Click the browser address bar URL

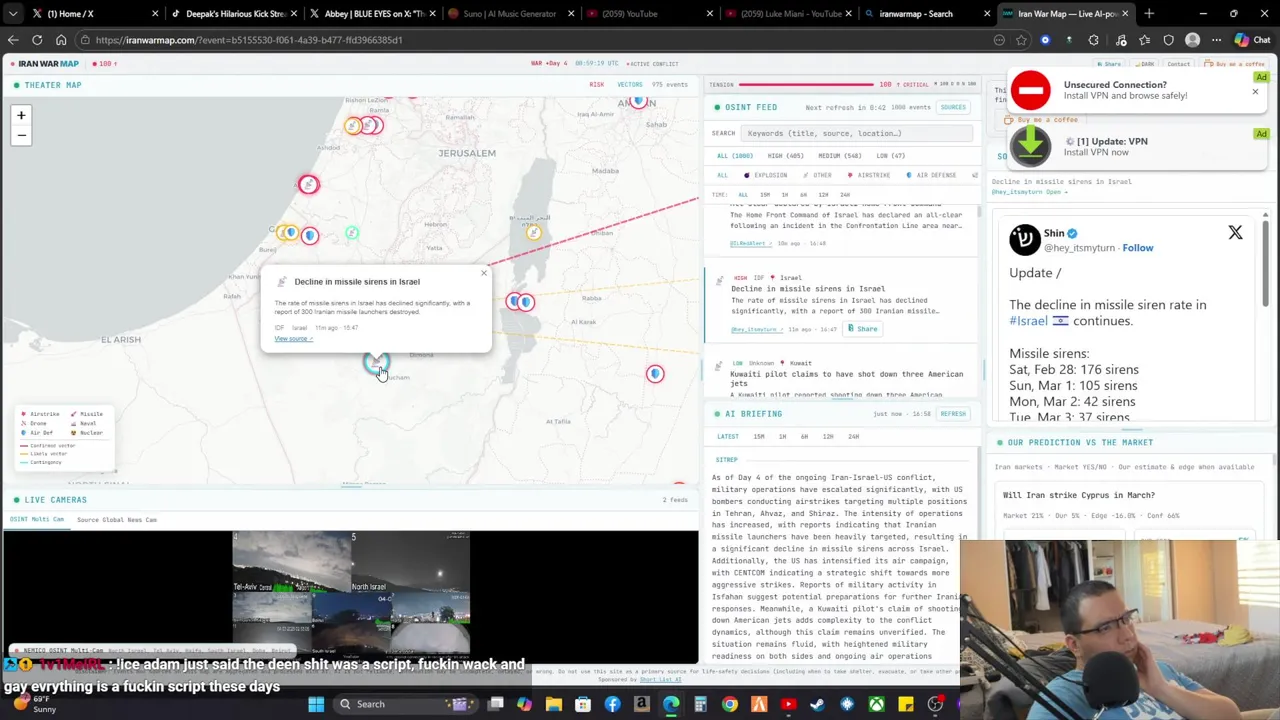pos(249,40)
